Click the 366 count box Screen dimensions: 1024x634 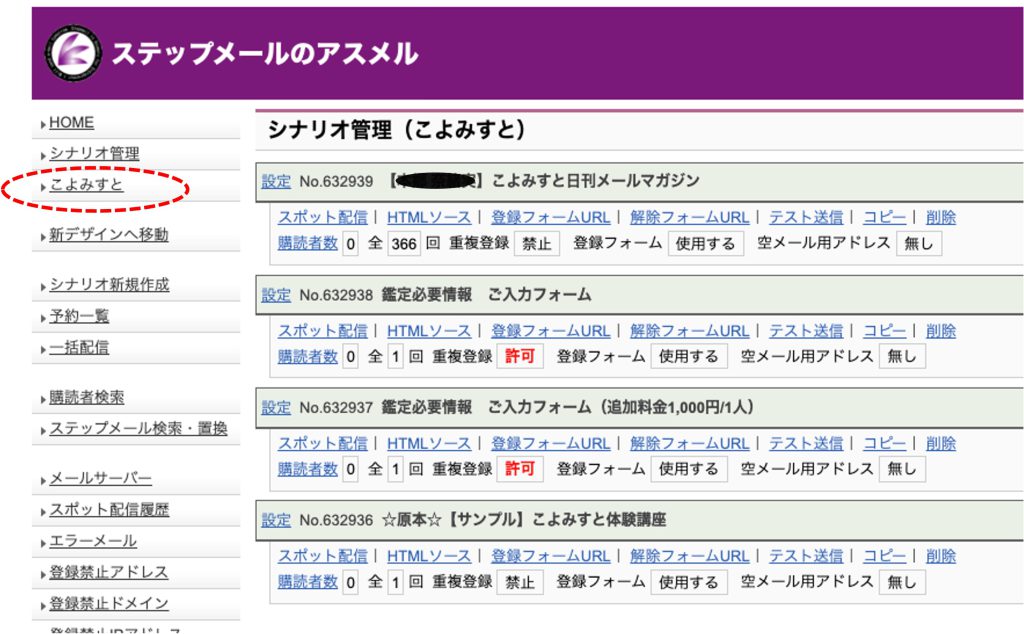[404, 244]
